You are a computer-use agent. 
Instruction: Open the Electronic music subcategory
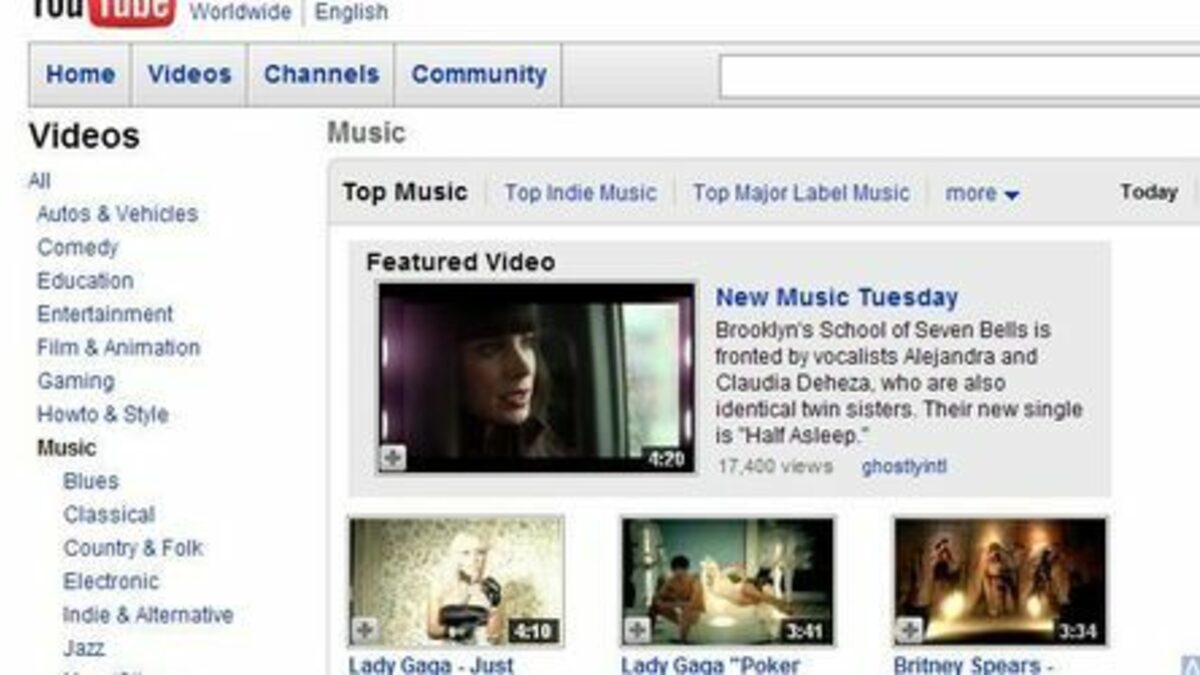111,581
